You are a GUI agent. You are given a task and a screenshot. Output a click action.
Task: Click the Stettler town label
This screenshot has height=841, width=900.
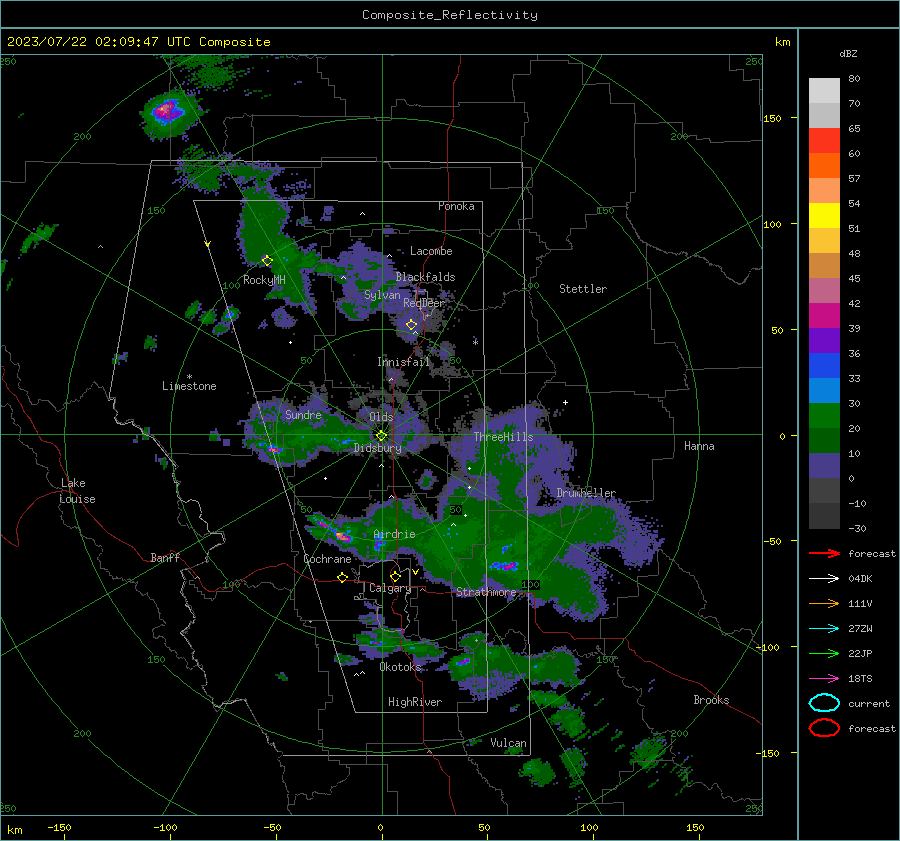[x=583, y=289]
